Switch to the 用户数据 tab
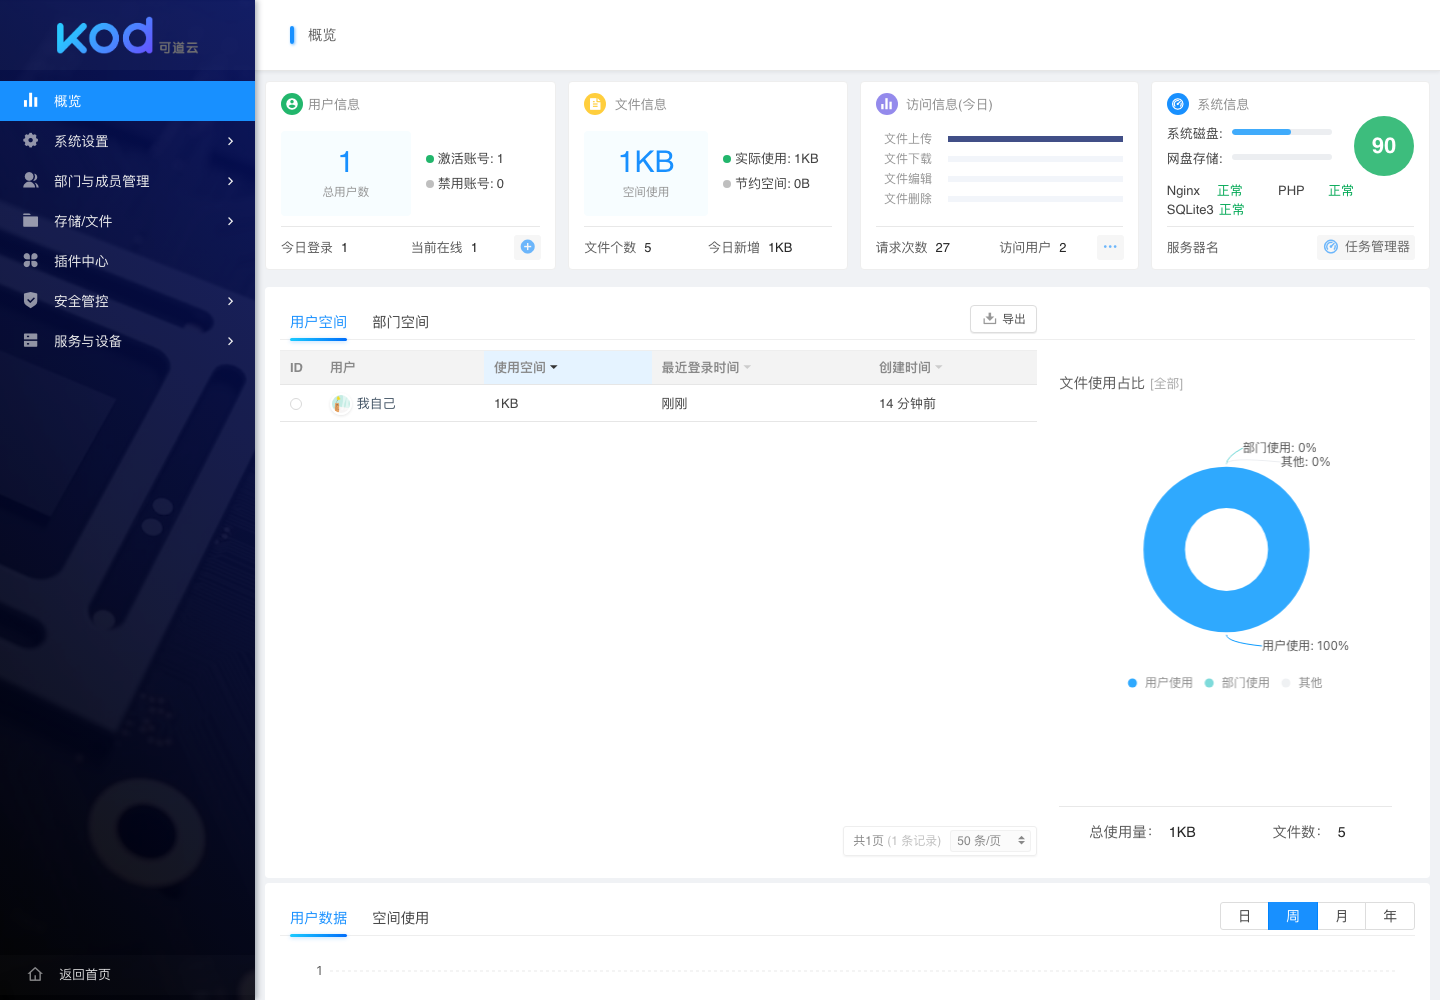Viewport: 1440px width, 1000px height. pyautogui.click(x=318, y=918)
